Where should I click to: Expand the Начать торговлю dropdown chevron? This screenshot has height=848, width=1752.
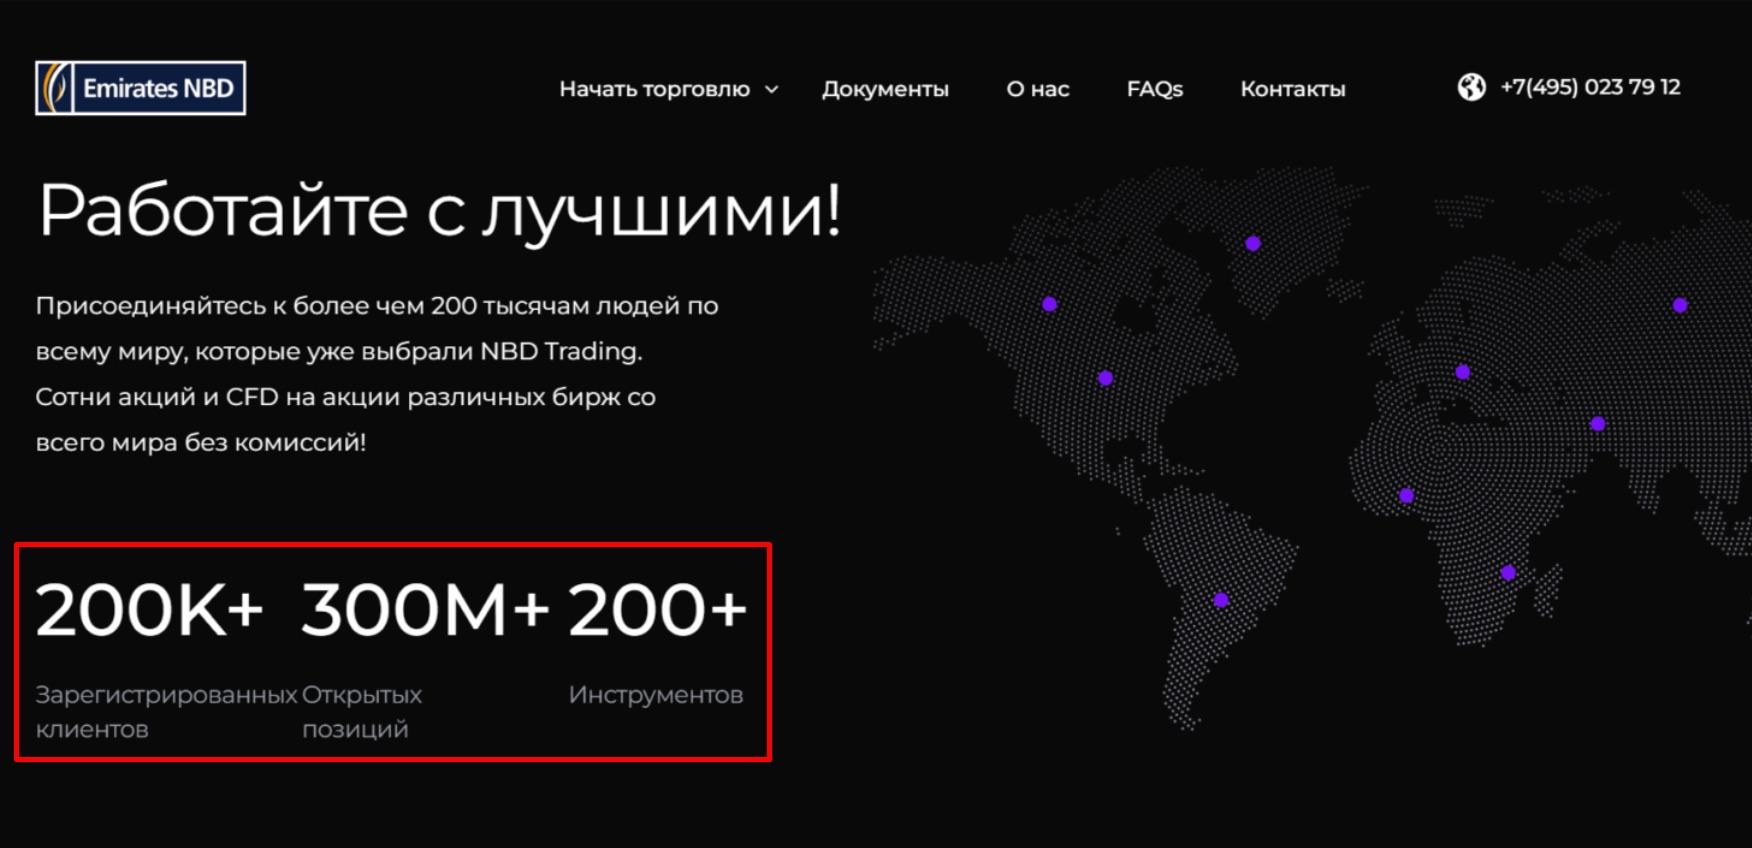[x=772, y=89]
